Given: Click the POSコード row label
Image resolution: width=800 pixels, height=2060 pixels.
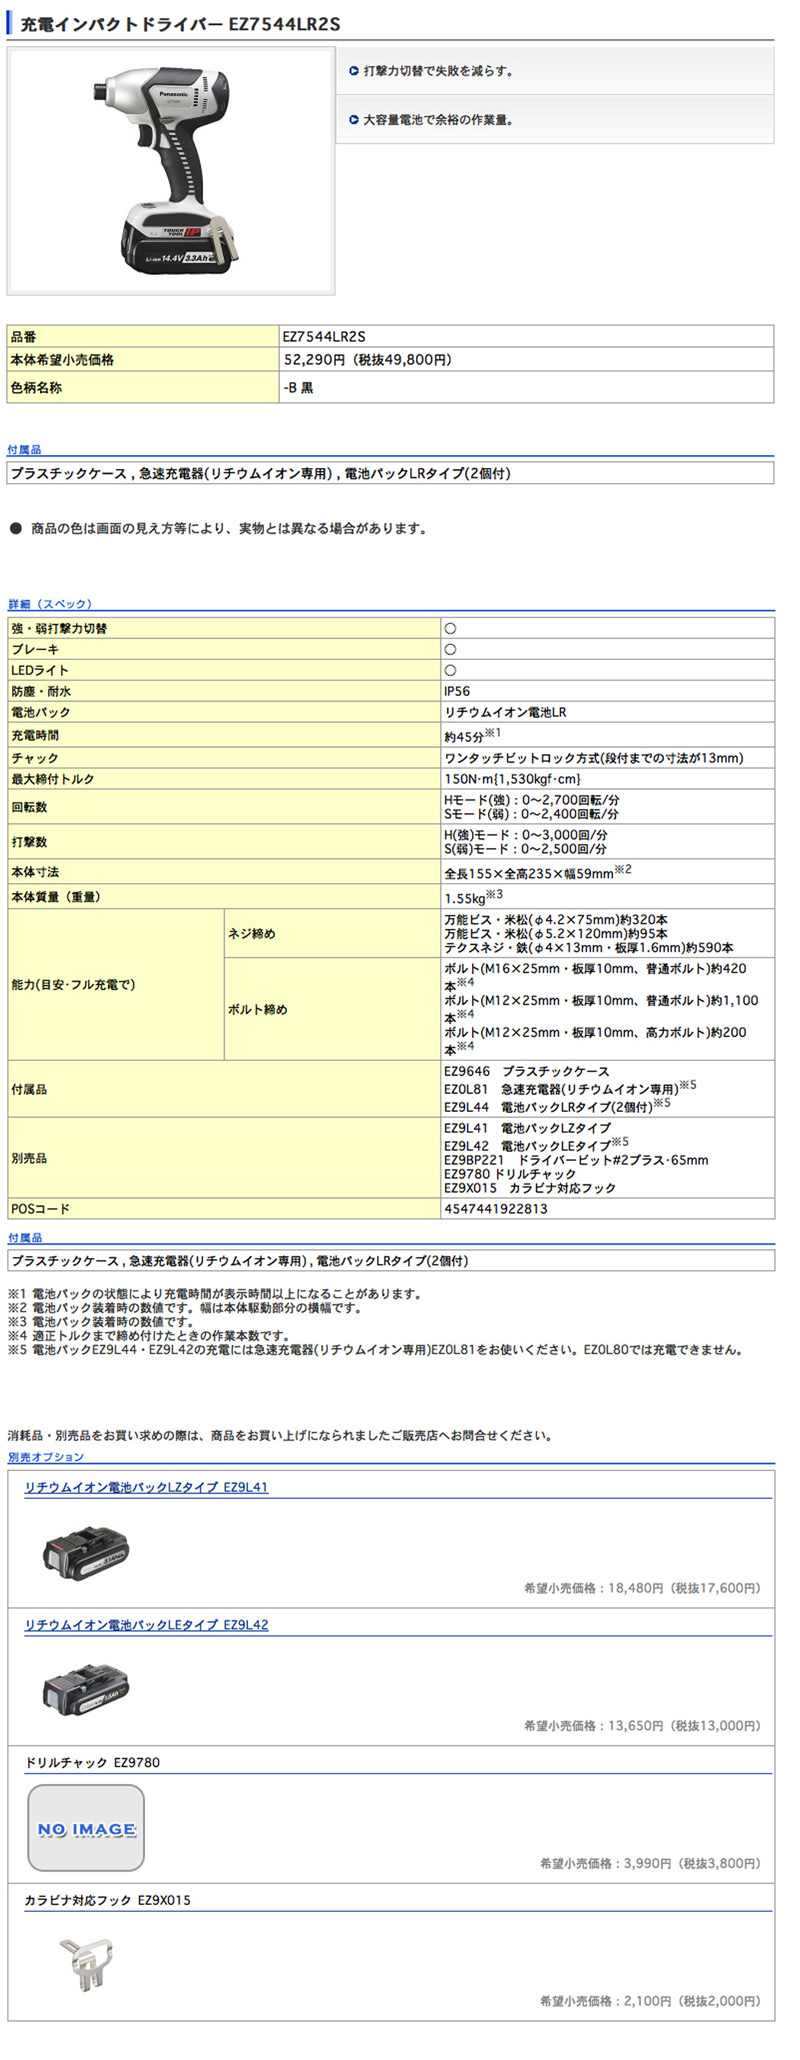Looking at the screenshot, I should pyautogui.click(x=40, y=1209).
